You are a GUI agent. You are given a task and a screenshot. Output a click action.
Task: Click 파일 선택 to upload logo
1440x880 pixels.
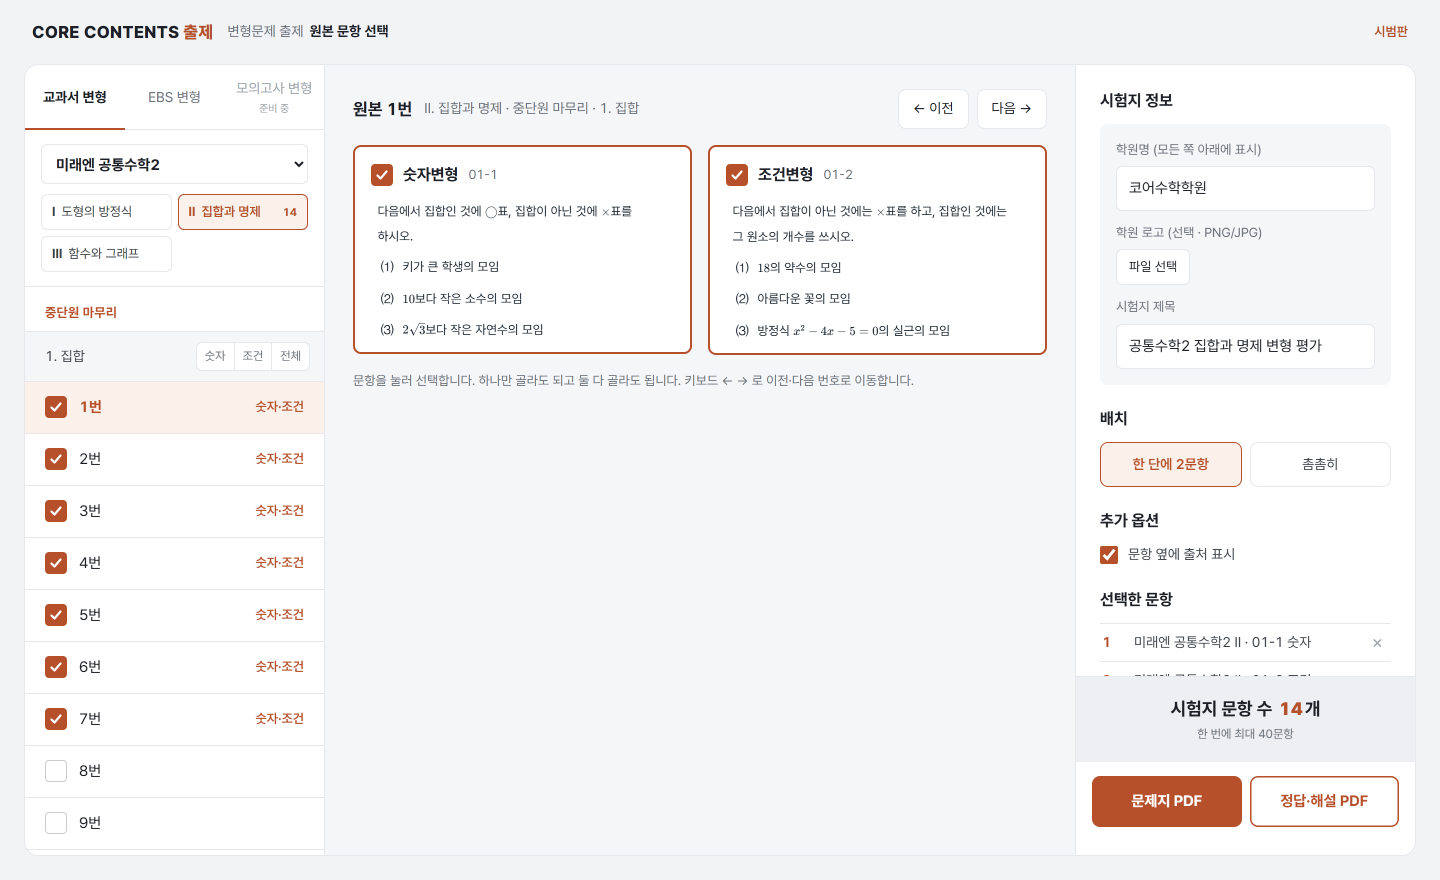coord(1153,267)
